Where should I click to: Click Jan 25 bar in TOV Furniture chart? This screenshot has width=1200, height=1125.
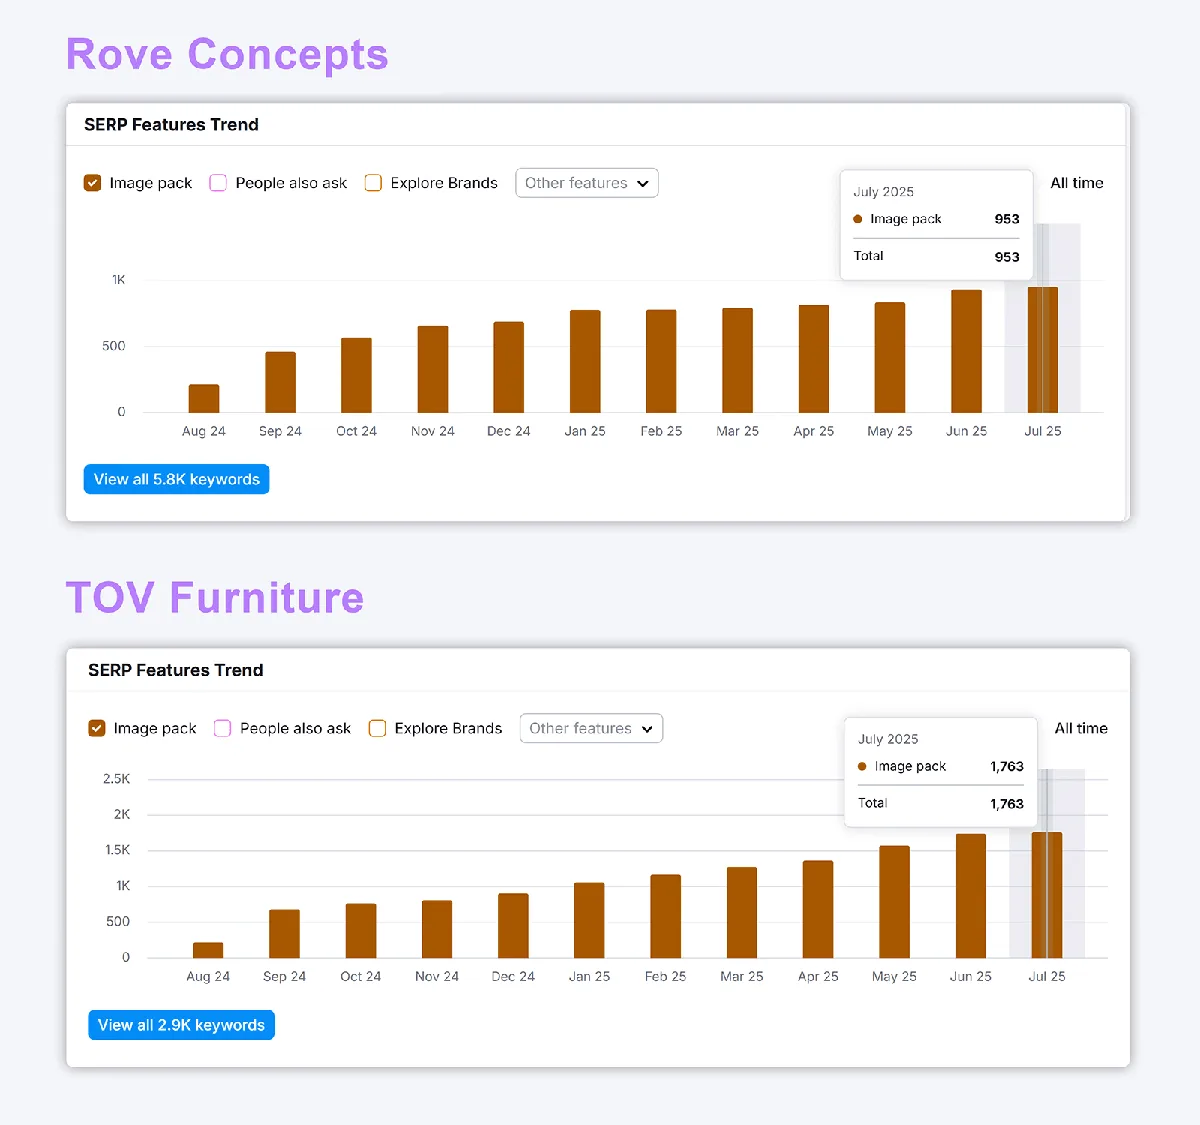coord(589,920)
